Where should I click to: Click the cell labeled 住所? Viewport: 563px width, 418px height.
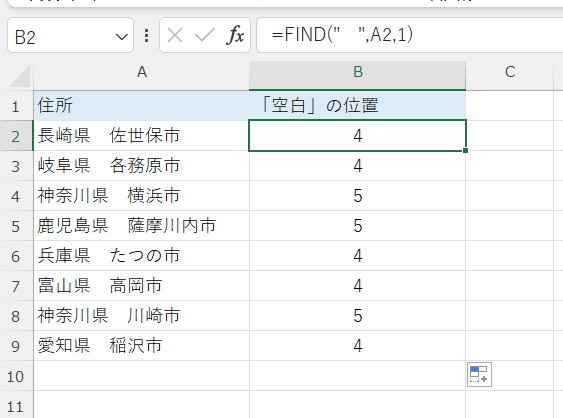pos(141,106)
